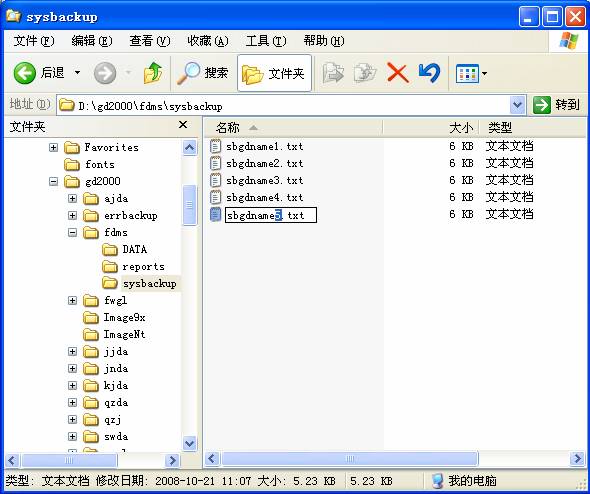Screen dimensions: 590x494
Task: Click the red X Delete icon
Action: click(x=397, y=73)
